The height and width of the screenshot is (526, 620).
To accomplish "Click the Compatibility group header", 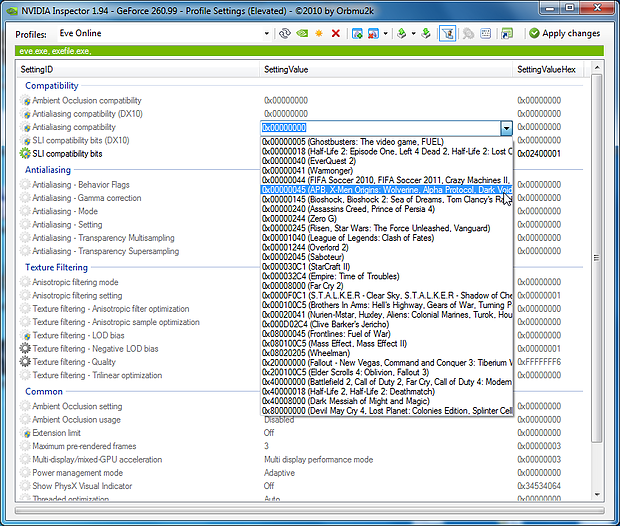I will coord(52,85).
